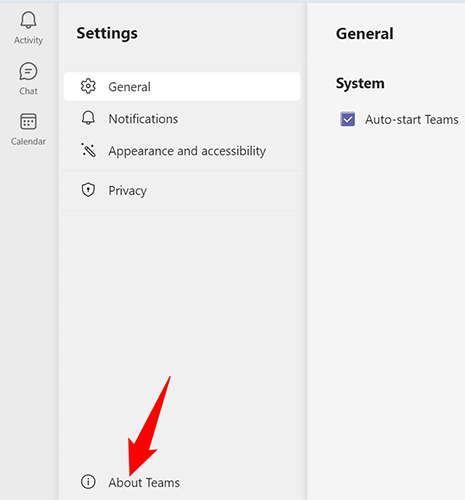Open Appearance and accessibility settings
Image resolution: width=465 pixels, height=500 pixels.
(182, 151)
